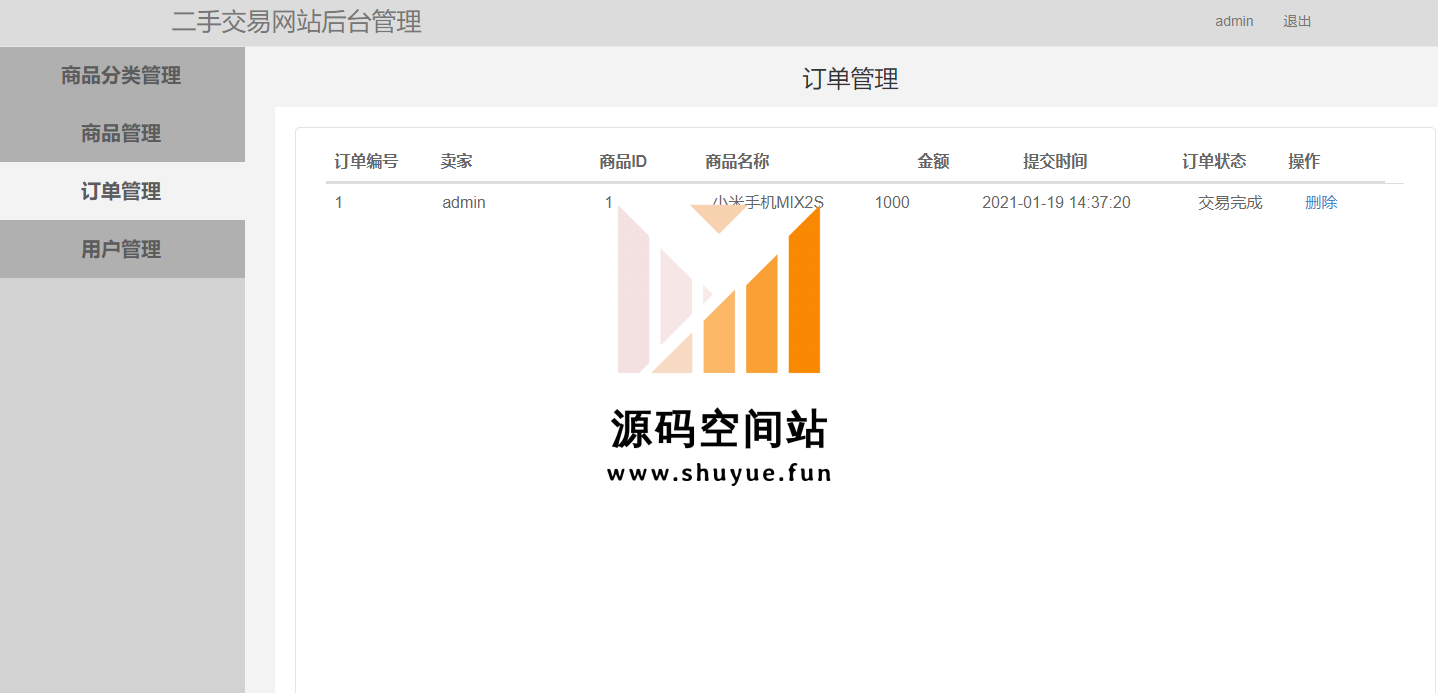Click the 卖家 column header
This screenshot has height=693, width=1438.
coord(457,161)
